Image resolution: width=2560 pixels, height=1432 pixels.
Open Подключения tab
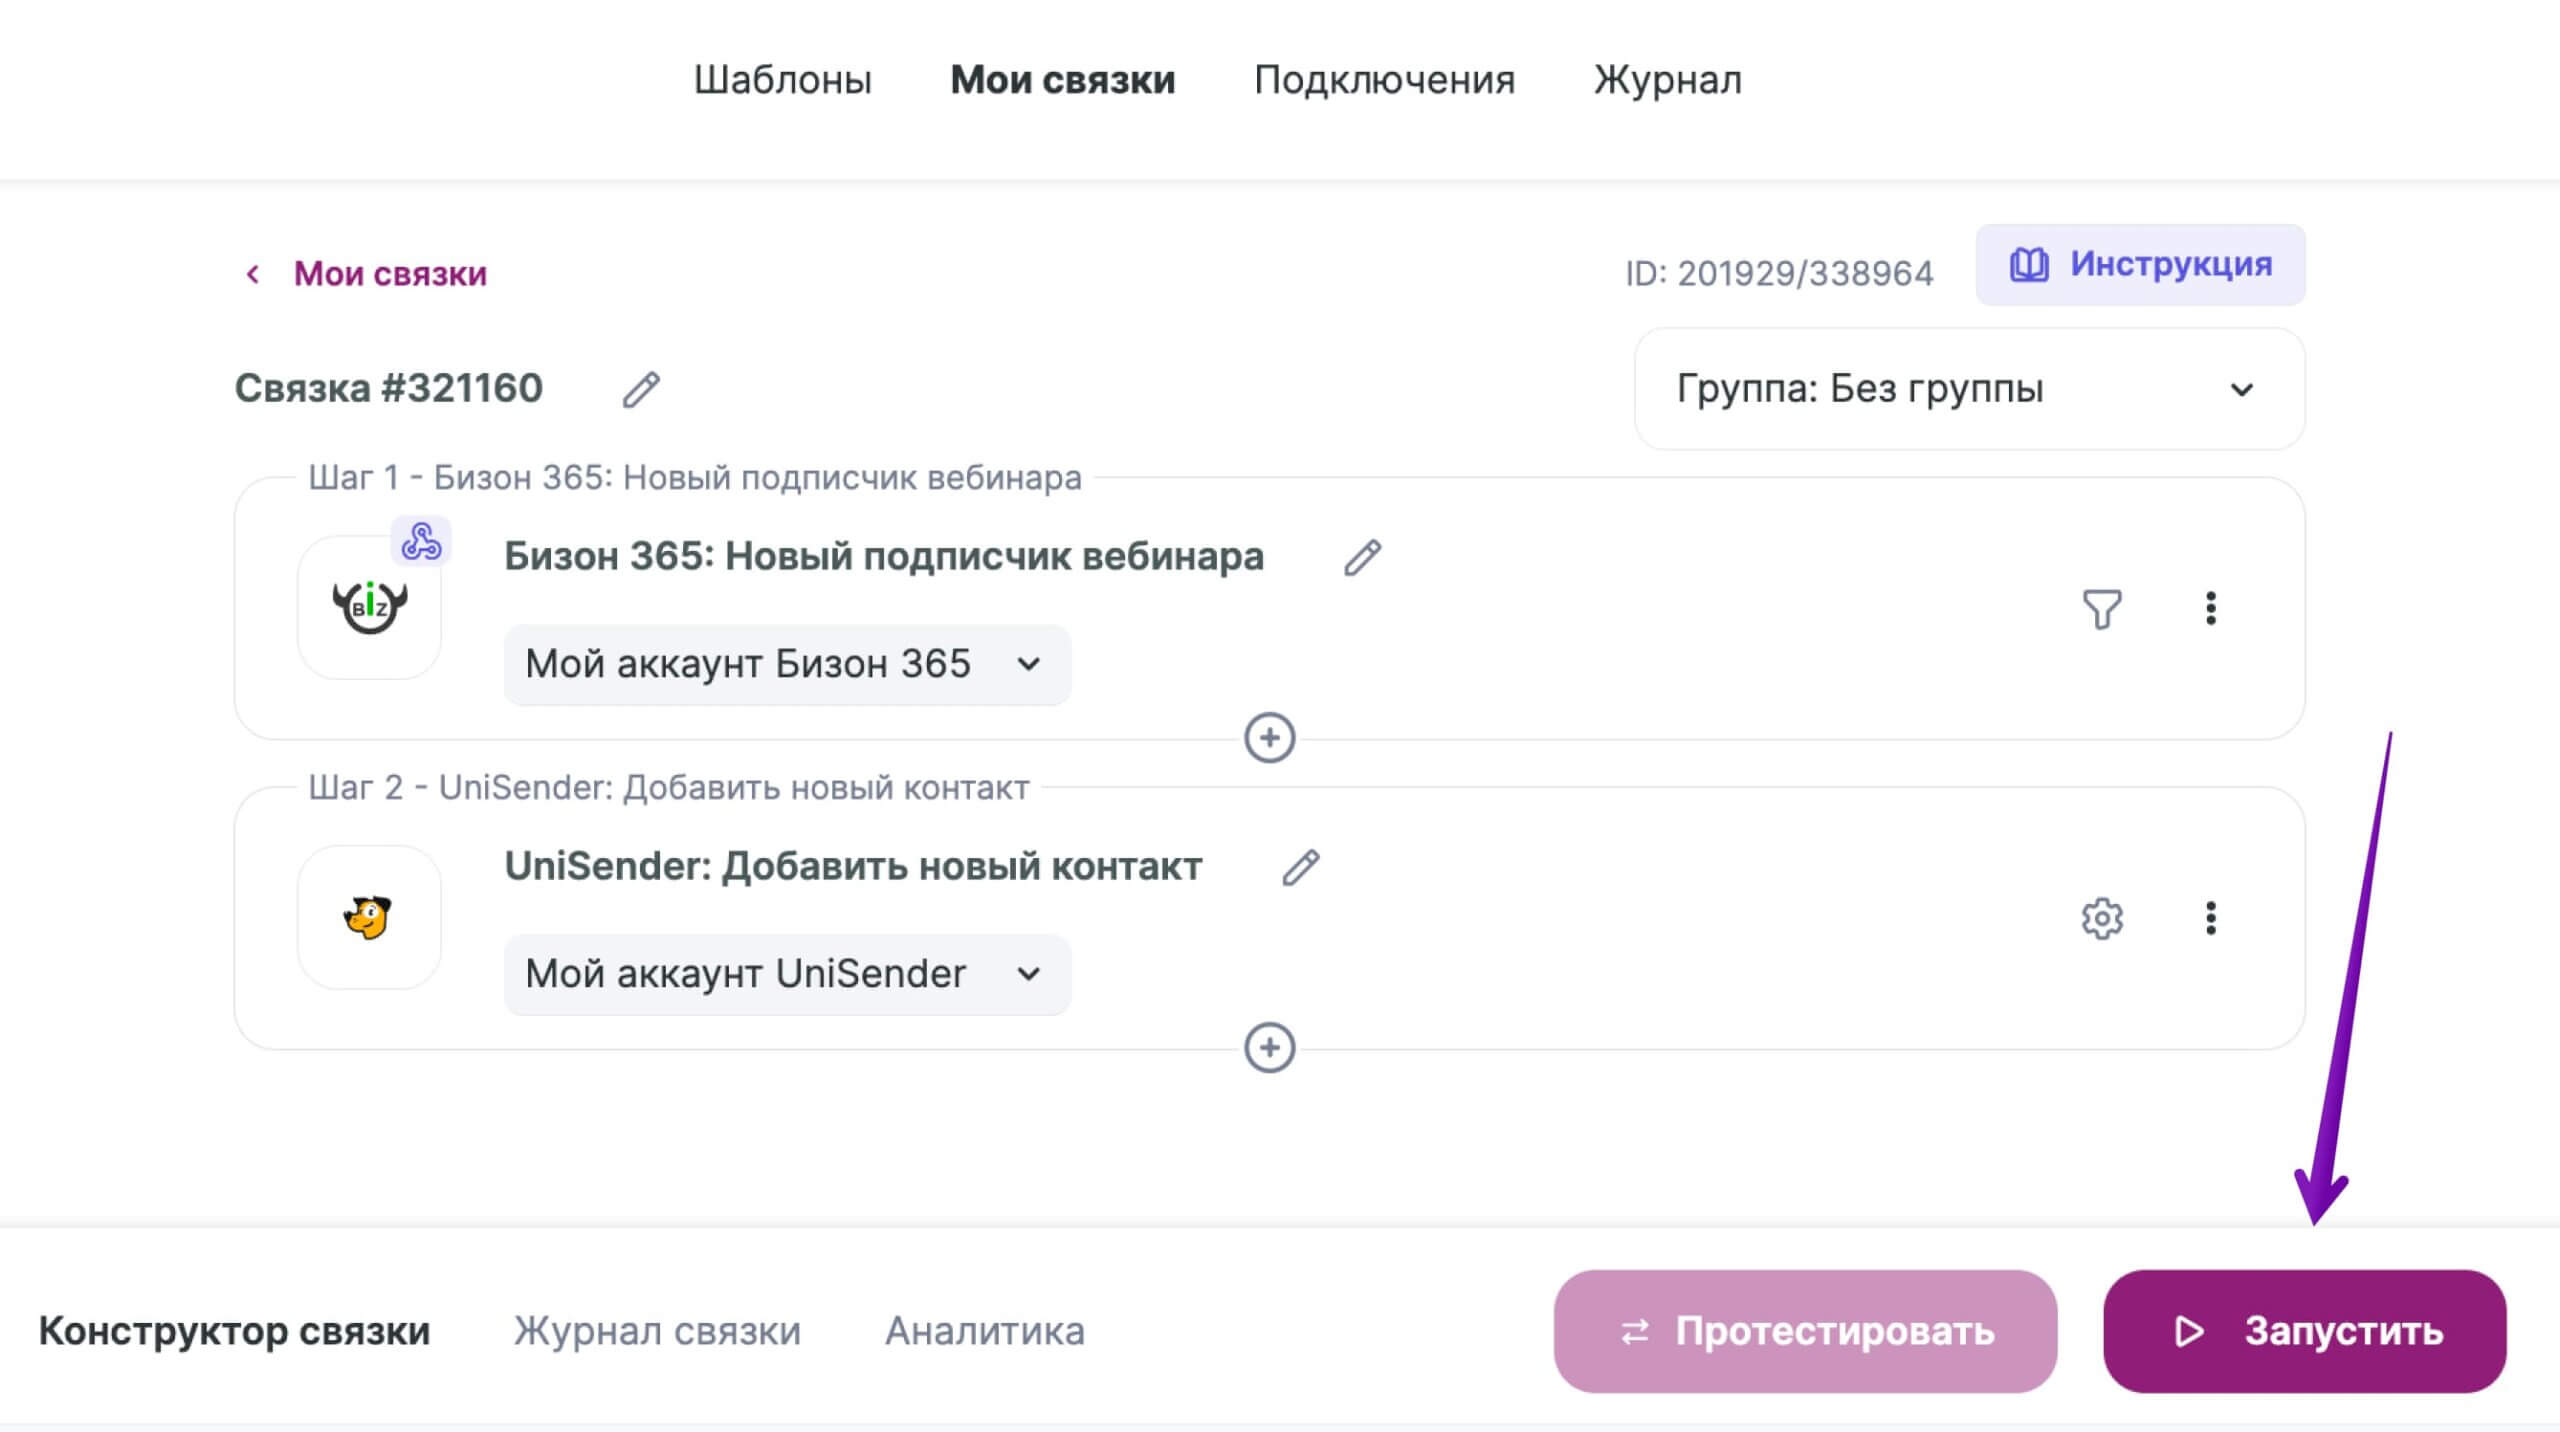[x=1384, y=80]
